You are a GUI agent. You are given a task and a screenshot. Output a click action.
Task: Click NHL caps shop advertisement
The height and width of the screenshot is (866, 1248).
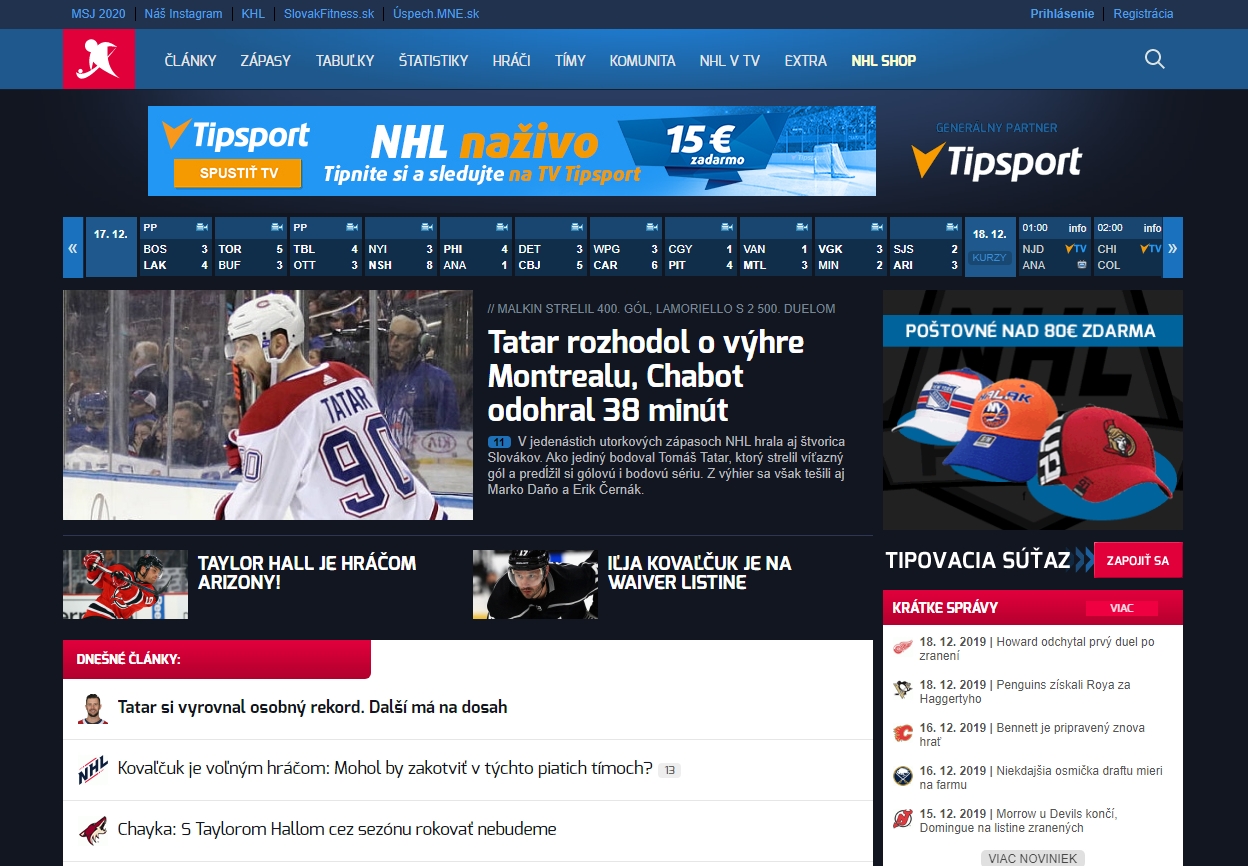coord(1032,410)
